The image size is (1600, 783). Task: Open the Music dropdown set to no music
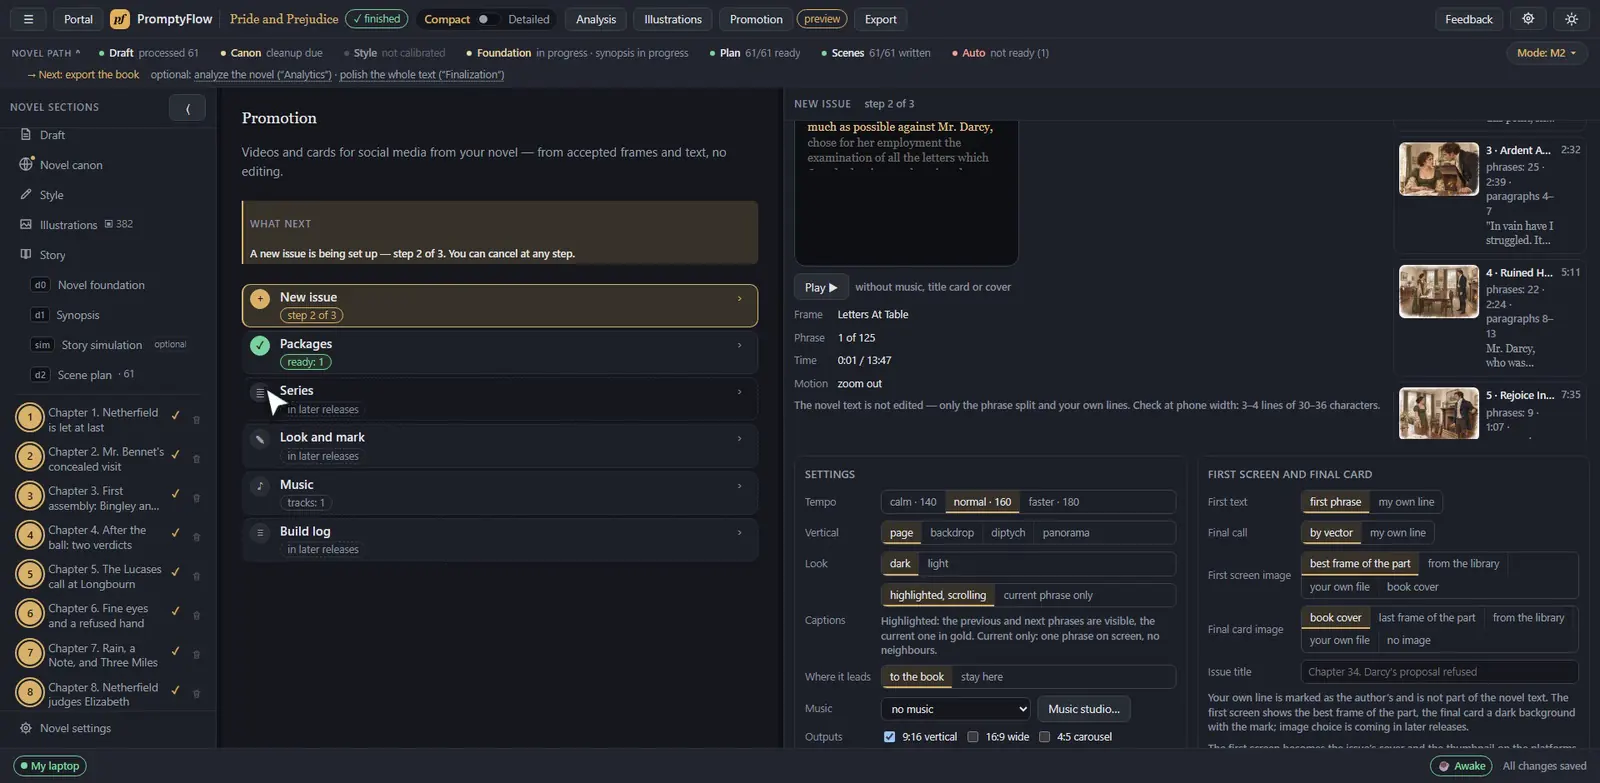(x=955, y=709)
